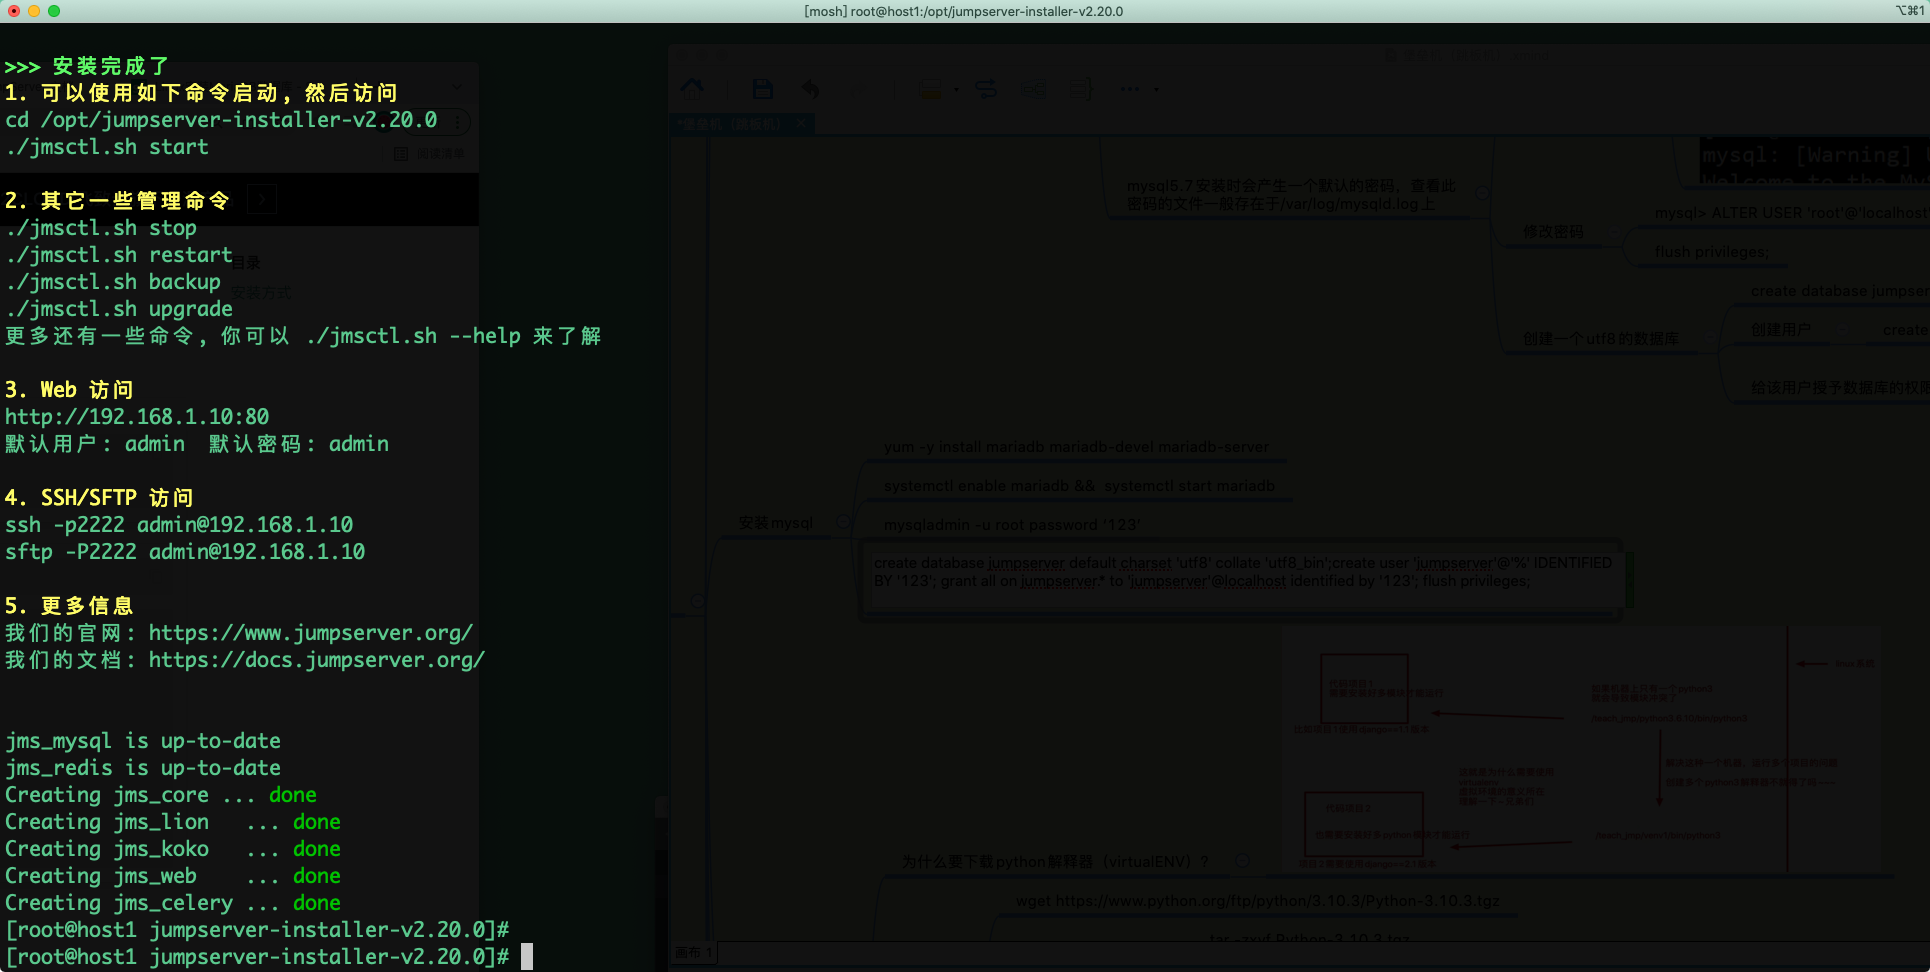Click the './jmsctl.sh stop' line
Screen dimensions: 1930x972
[x=101, y=228]
